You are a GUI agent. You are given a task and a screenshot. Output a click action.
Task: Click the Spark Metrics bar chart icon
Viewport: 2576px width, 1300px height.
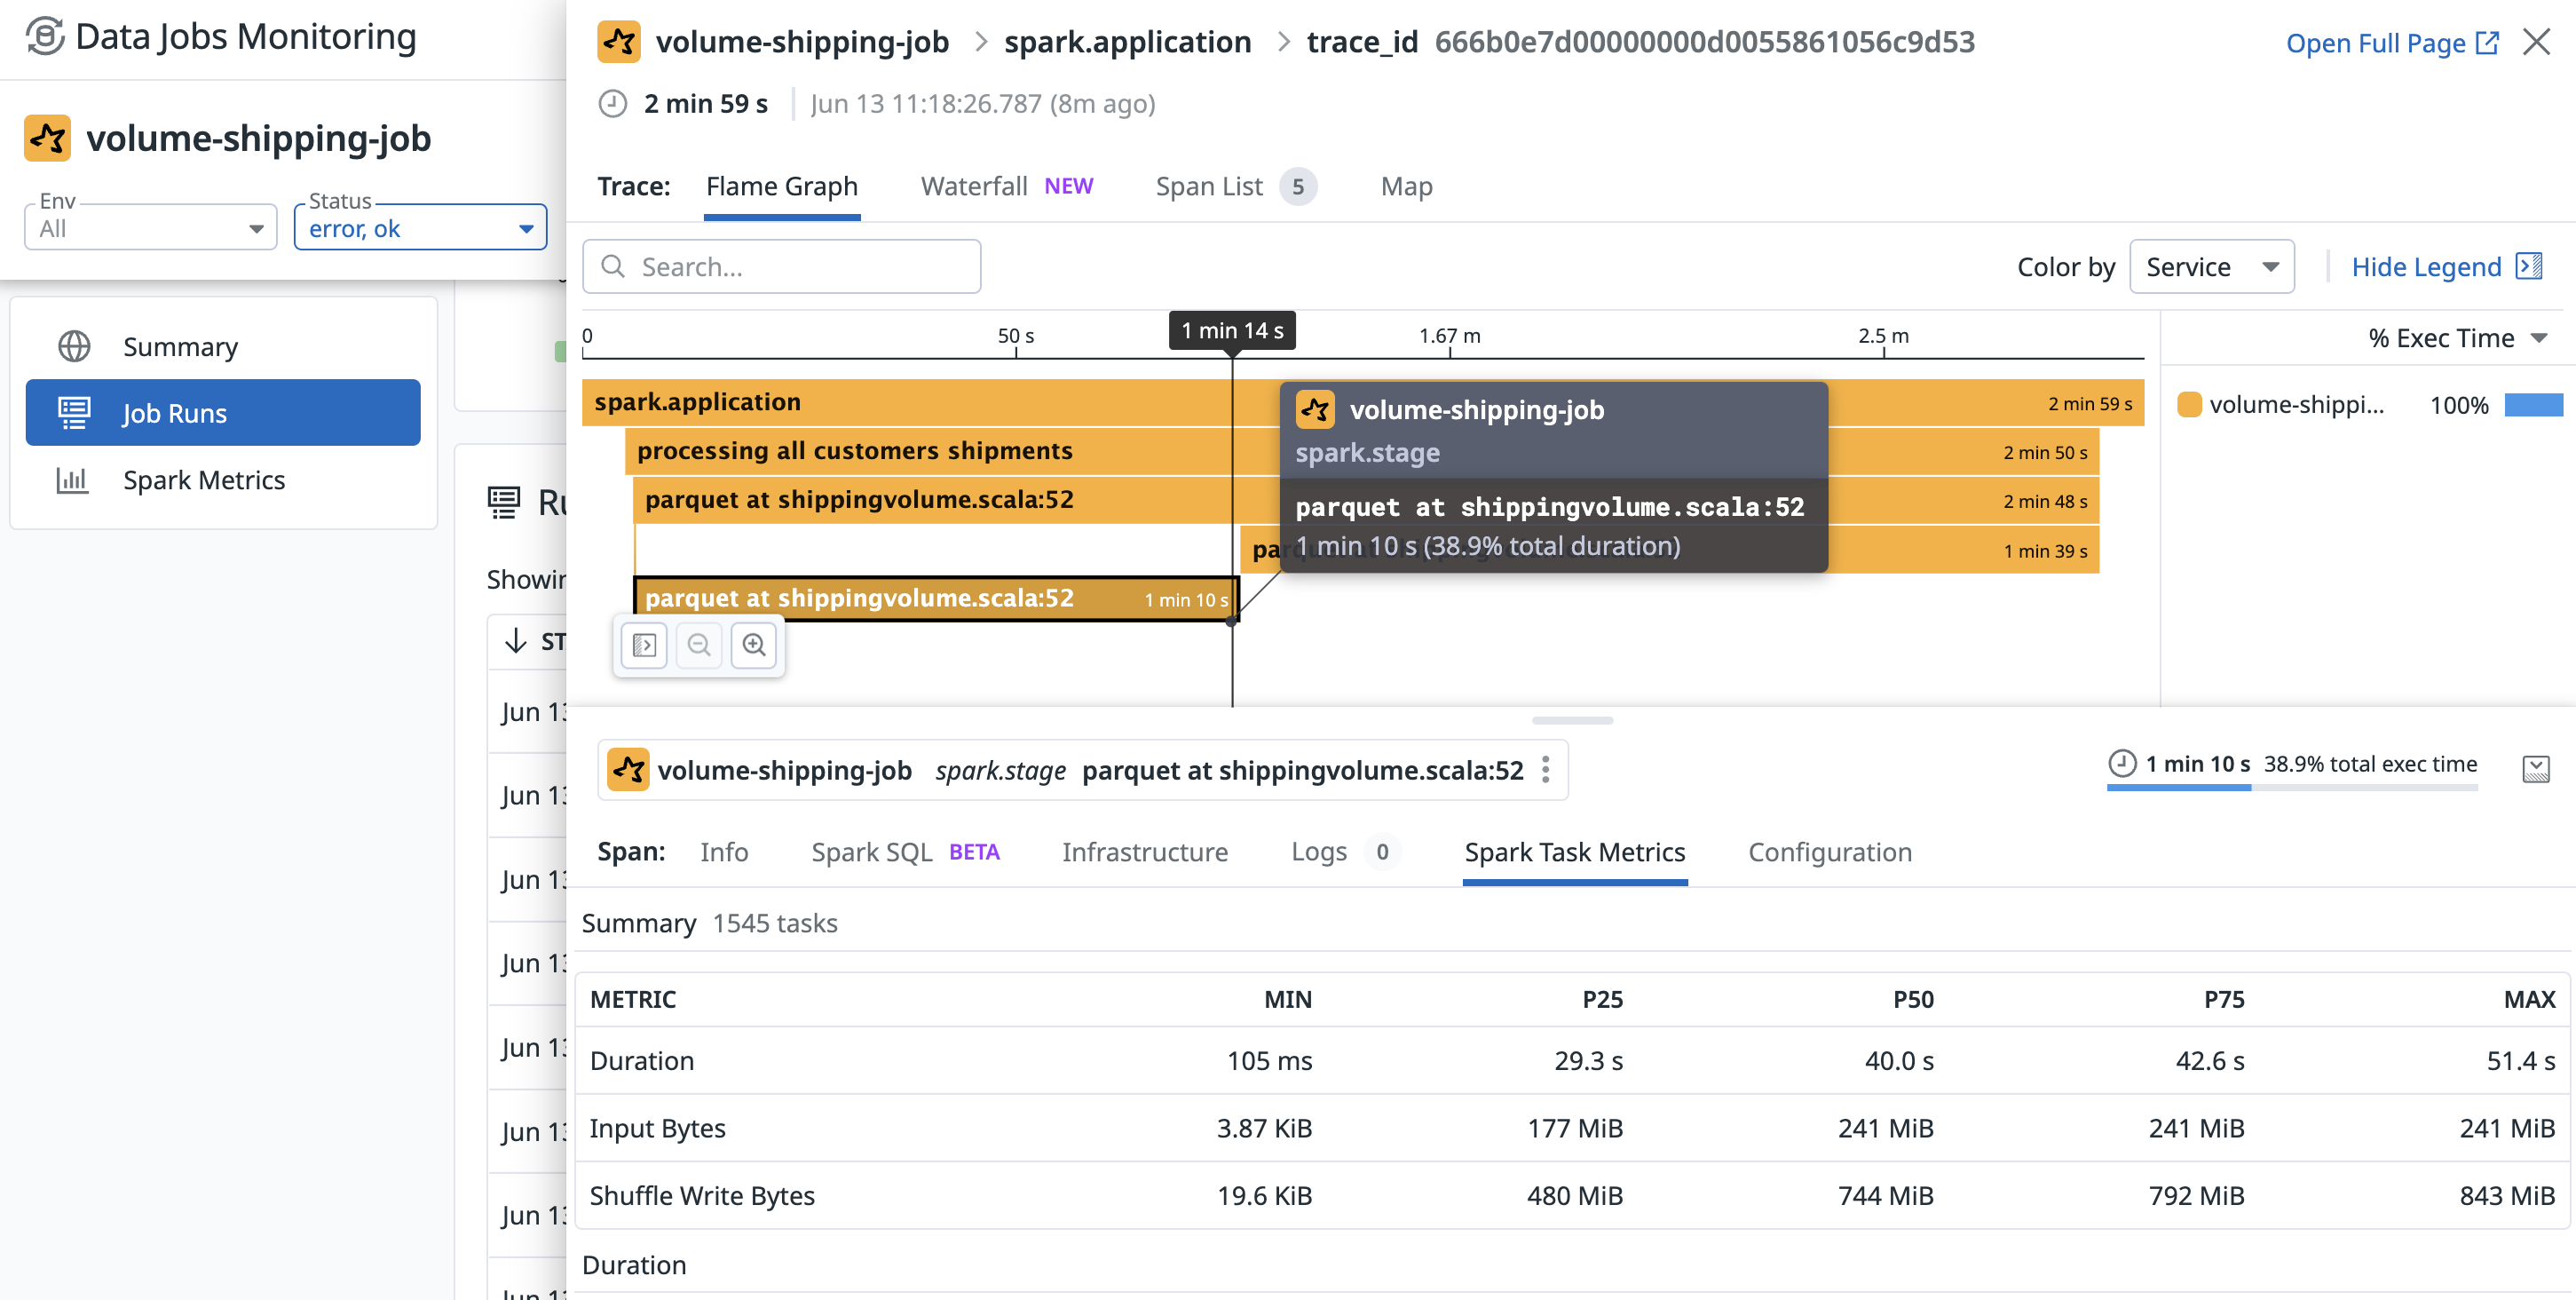pos(72,480)
